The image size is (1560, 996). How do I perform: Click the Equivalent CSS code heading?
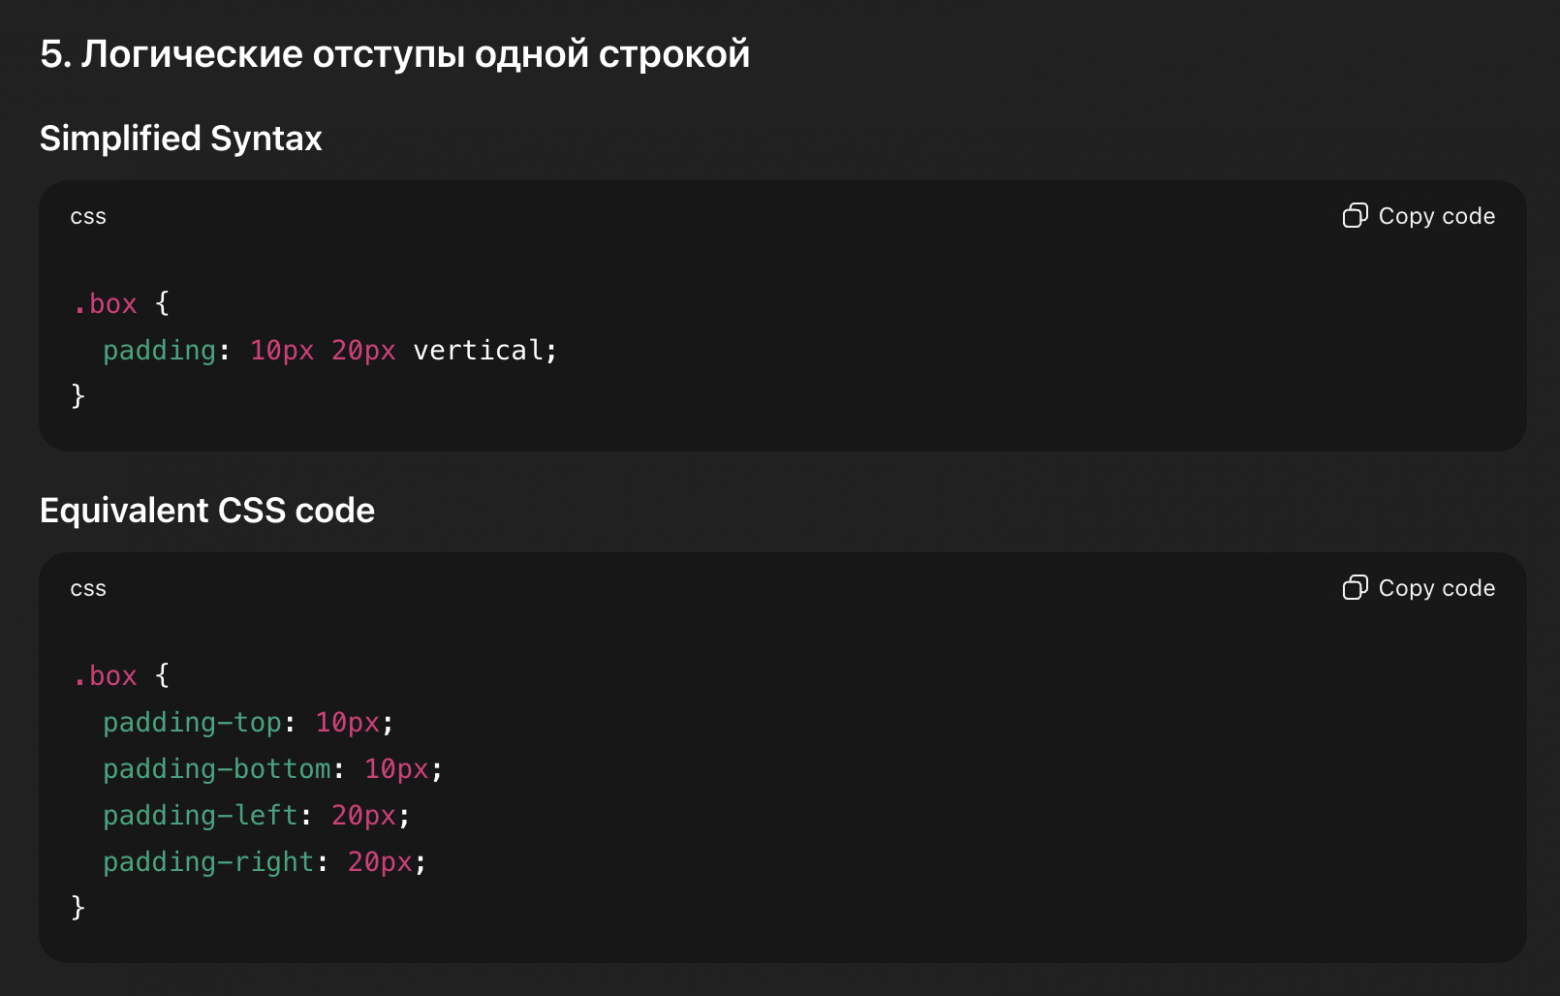(207, 510)
